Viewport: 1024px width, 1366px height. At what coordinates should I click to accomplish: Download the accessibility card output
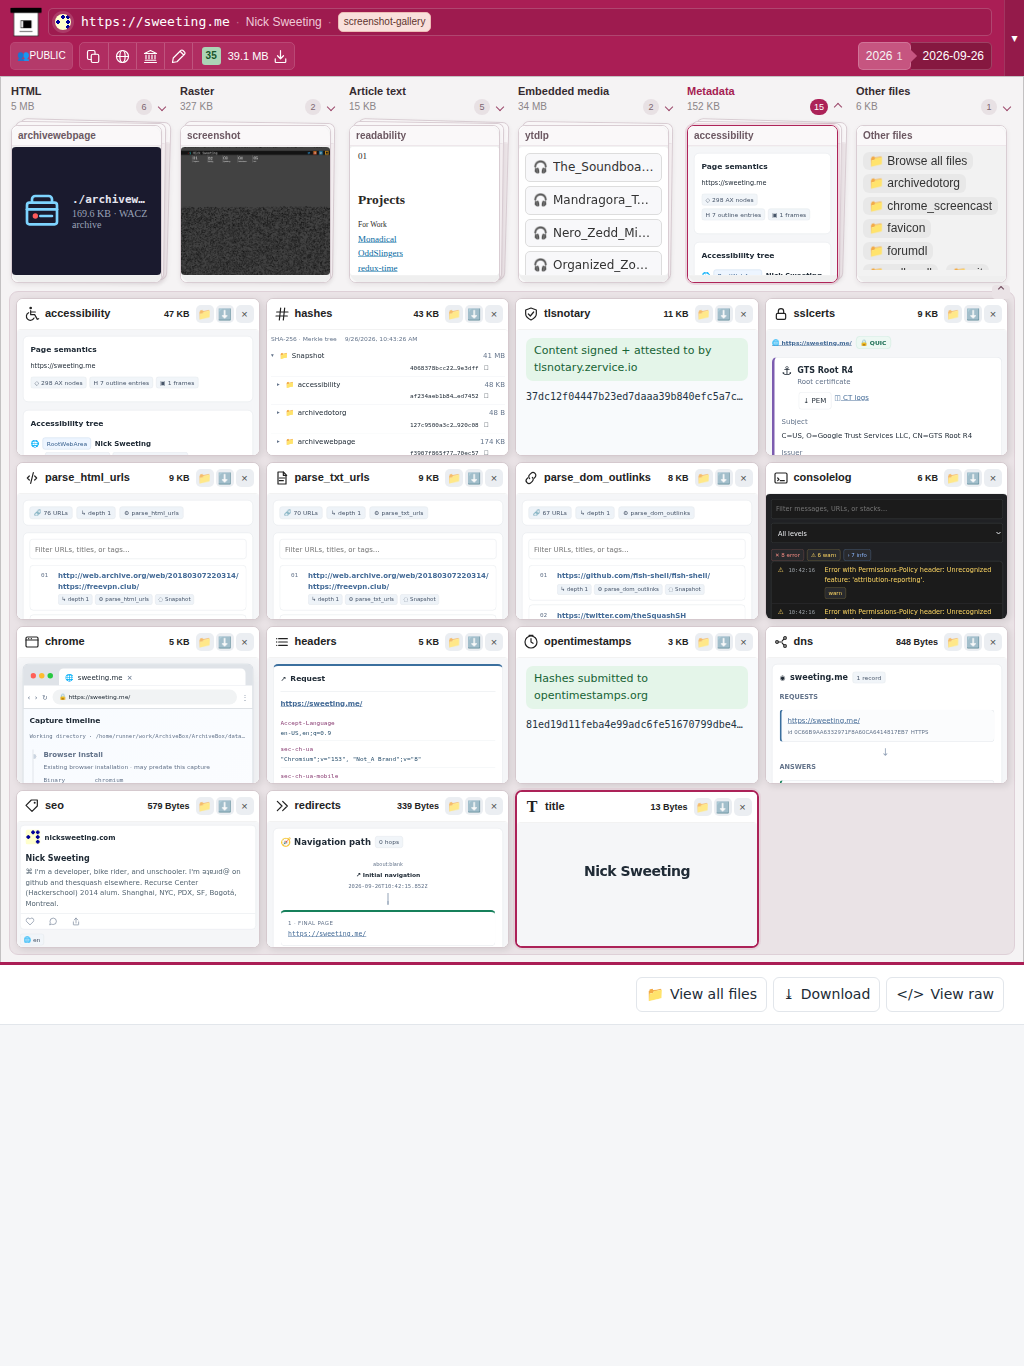225,314
